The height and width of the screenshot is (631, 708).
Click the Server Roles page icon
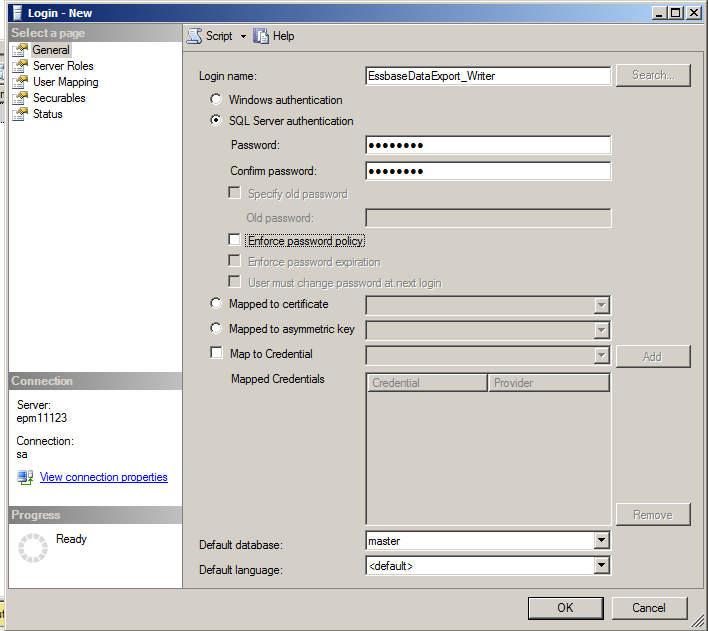coord(20,66)
